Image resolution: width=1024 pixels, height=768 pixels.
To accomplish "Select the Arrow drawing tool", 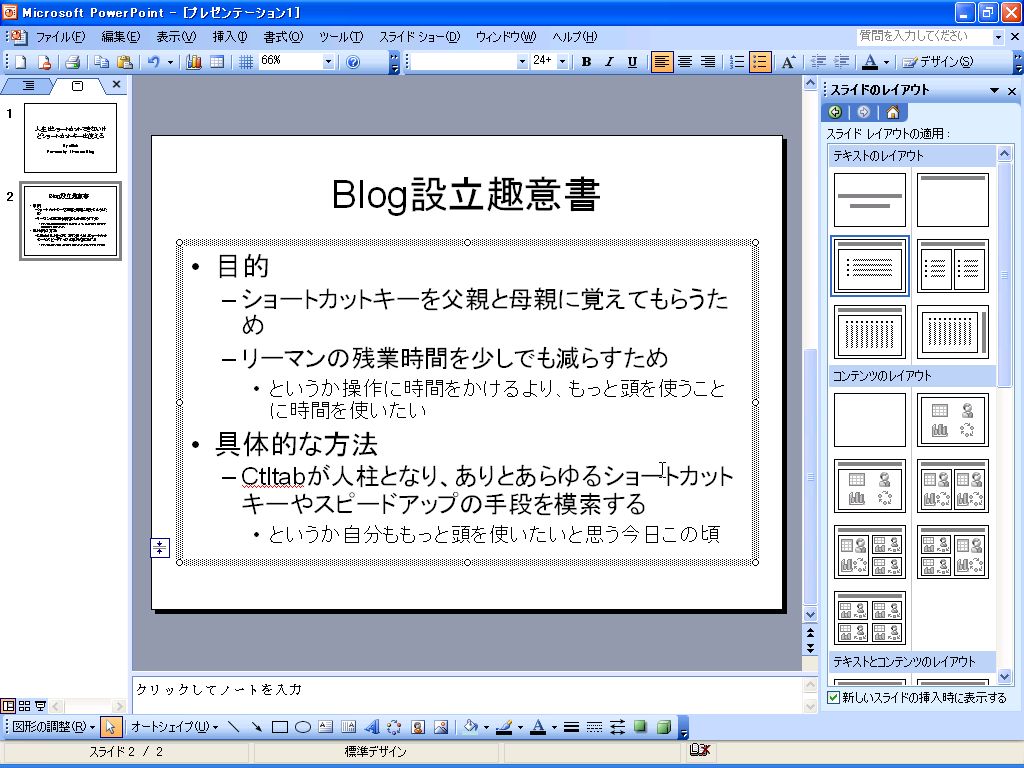I will click(256, 727).
